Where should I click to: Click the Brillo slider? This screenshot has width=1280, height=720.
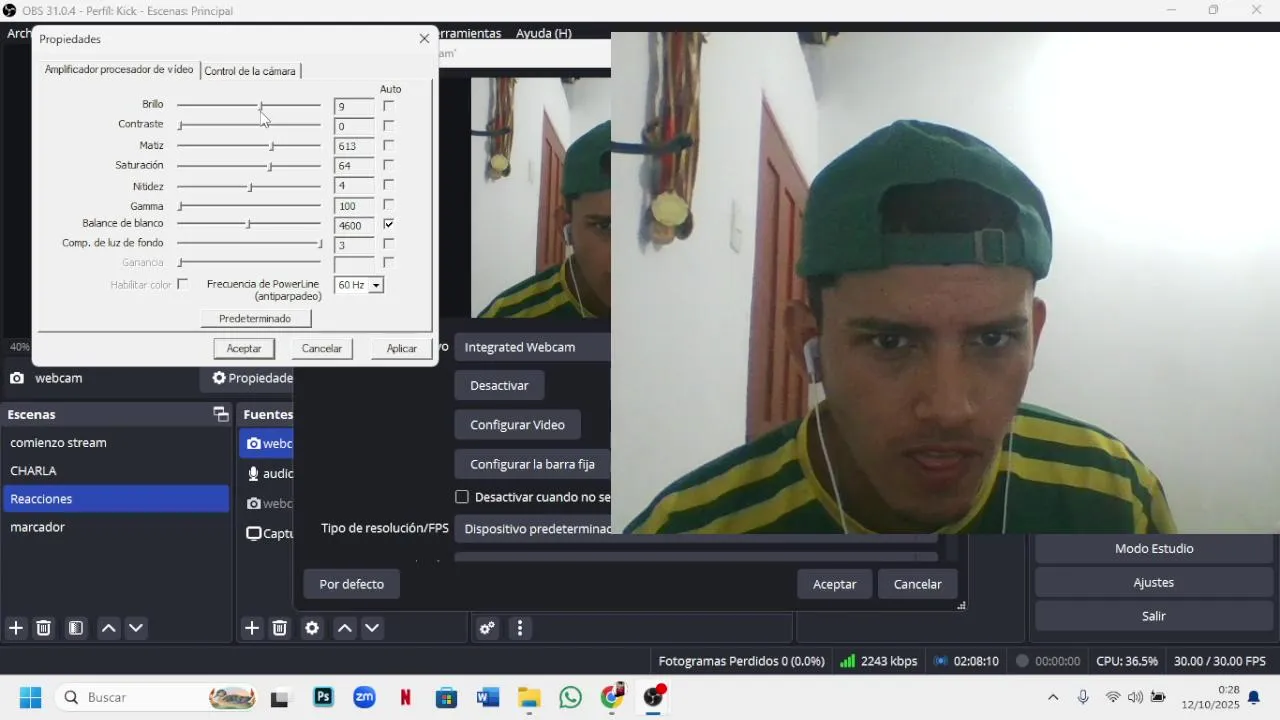click(249, 105)
